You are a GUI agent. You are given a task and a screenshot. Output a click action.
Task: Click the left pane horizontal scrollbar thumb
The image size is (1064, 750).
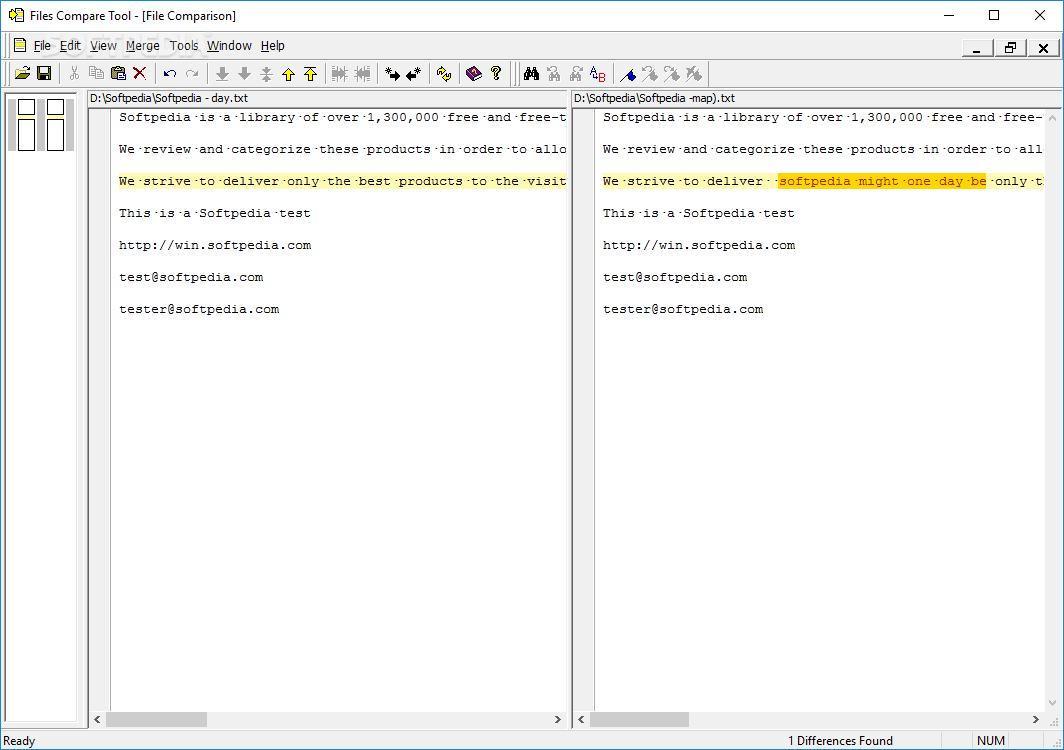tap(156, 719)
